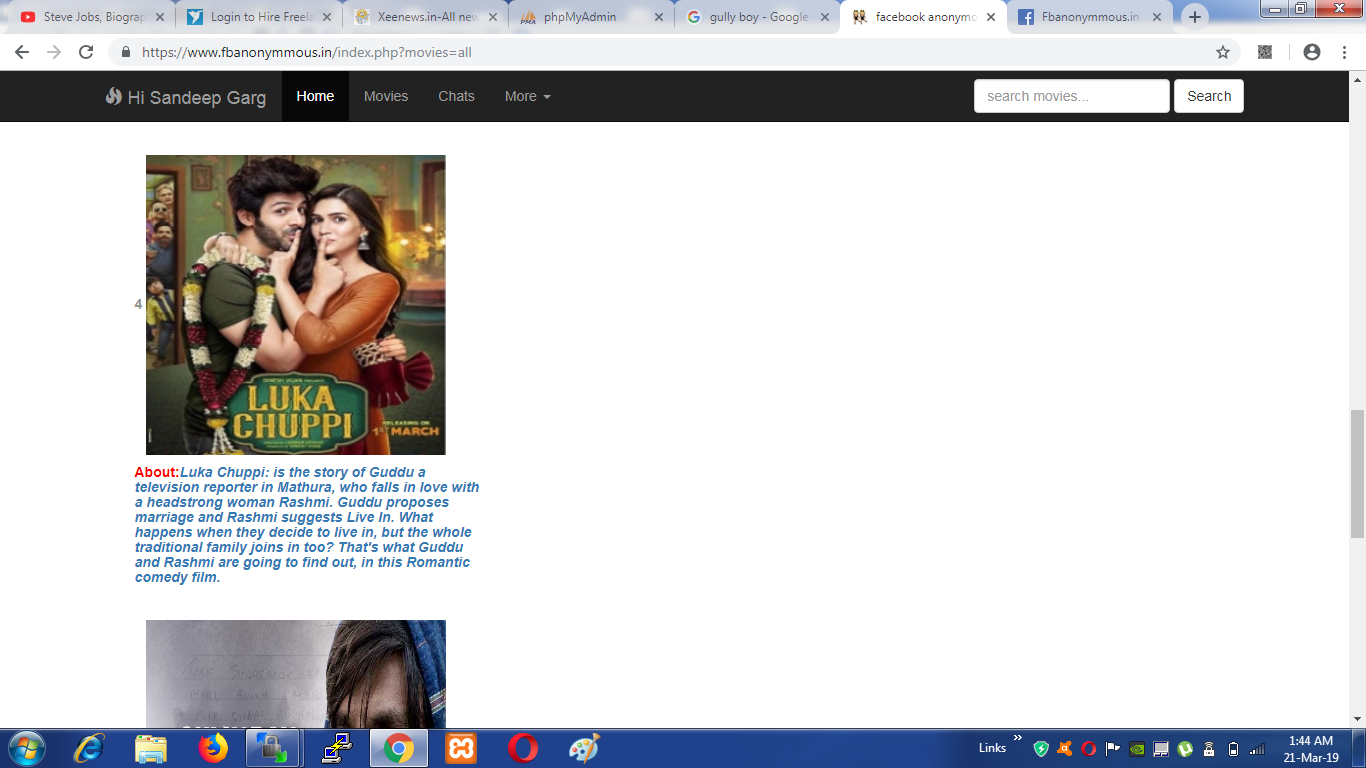1366x768 pixels.
Task: Open the Windows Start menu
Action: tap(26, 748)
